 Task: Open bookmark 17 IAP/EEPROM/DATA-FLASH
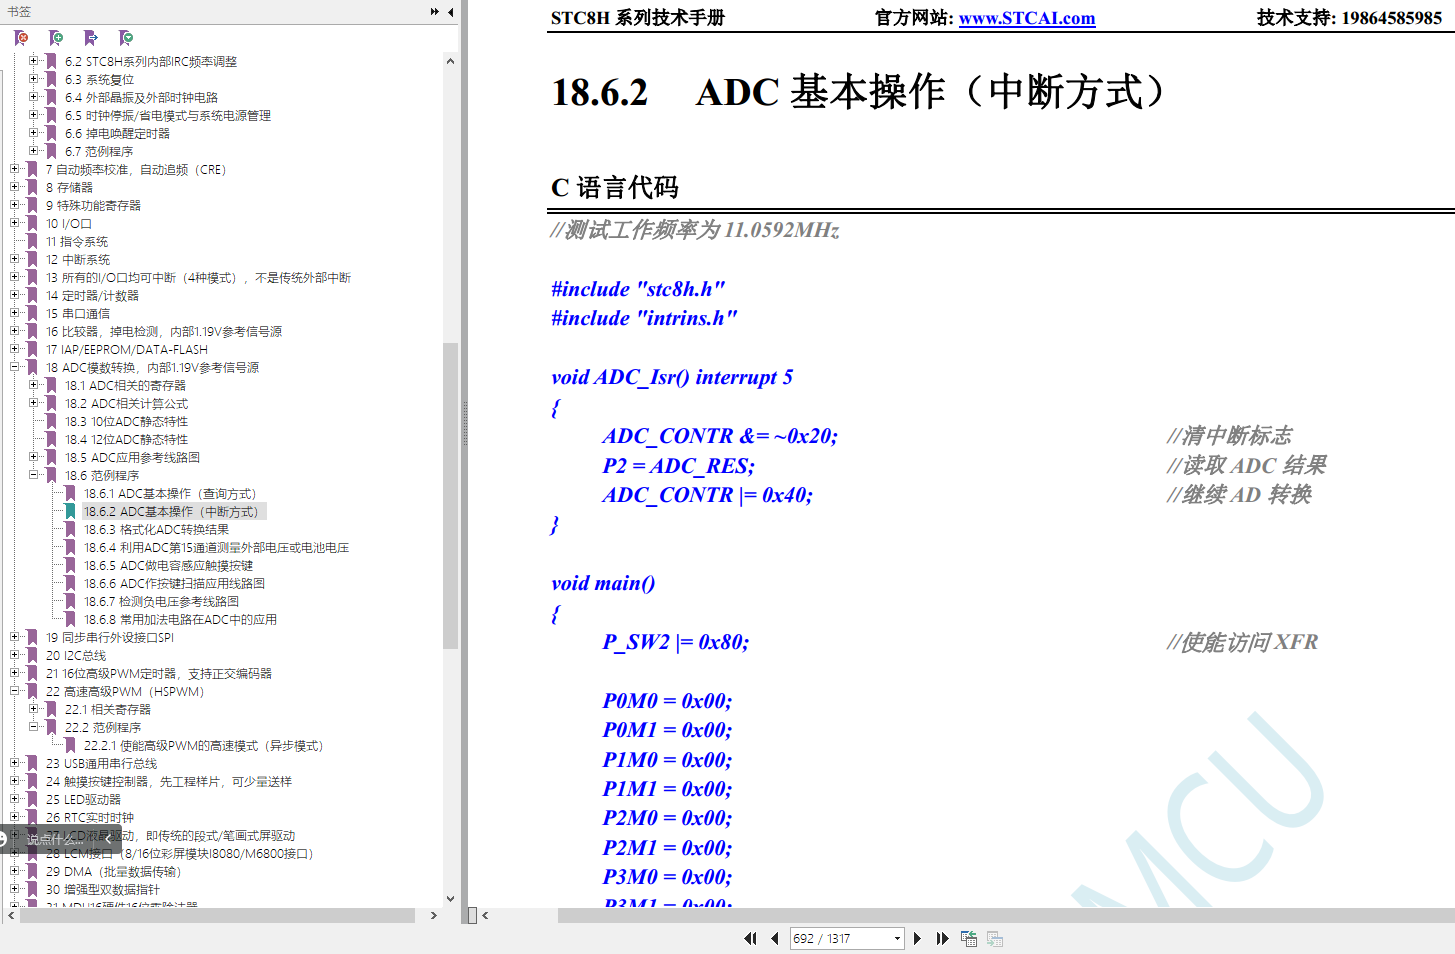pos(127,350)
